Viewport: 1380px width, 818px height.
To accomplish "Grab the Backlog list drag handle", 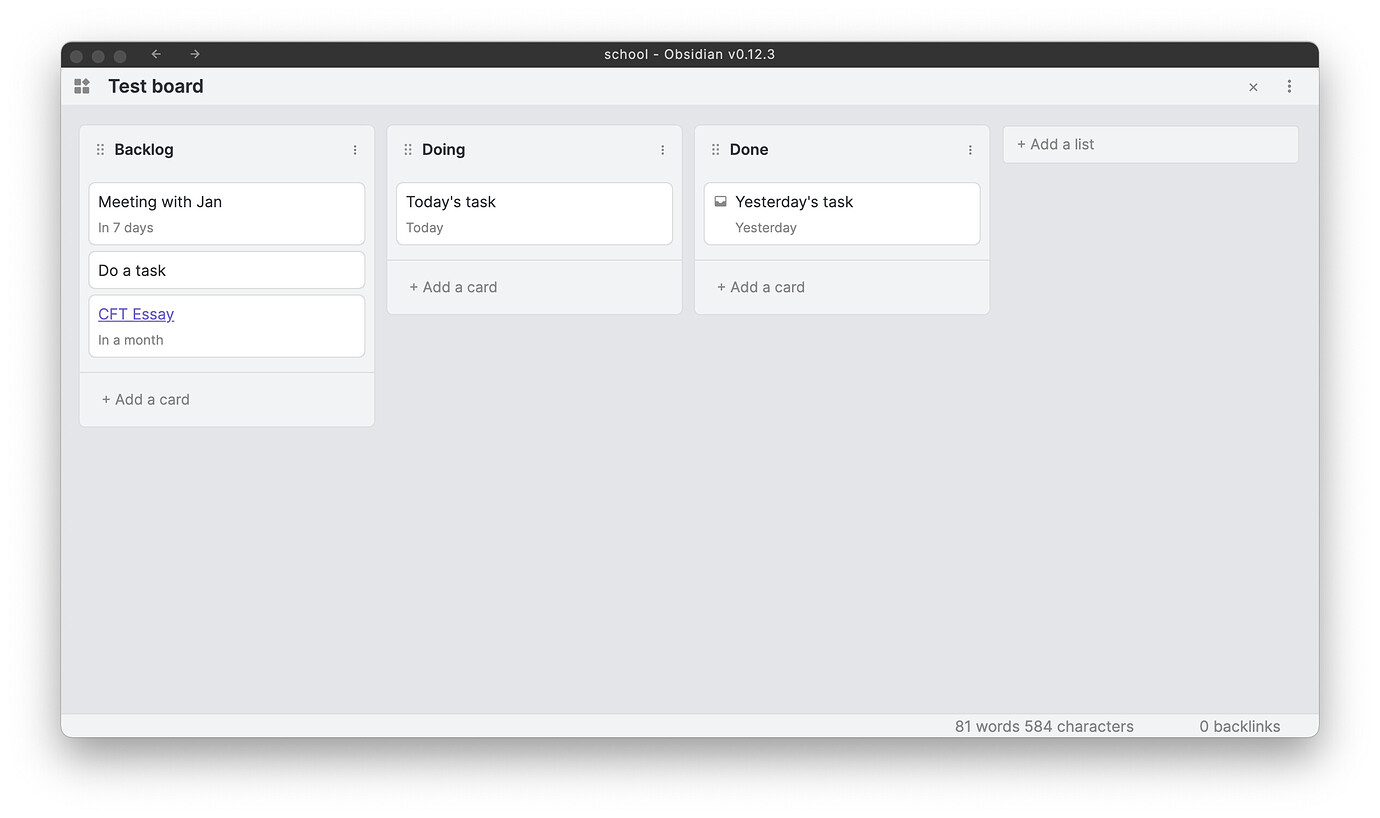I will click(100, 150).
